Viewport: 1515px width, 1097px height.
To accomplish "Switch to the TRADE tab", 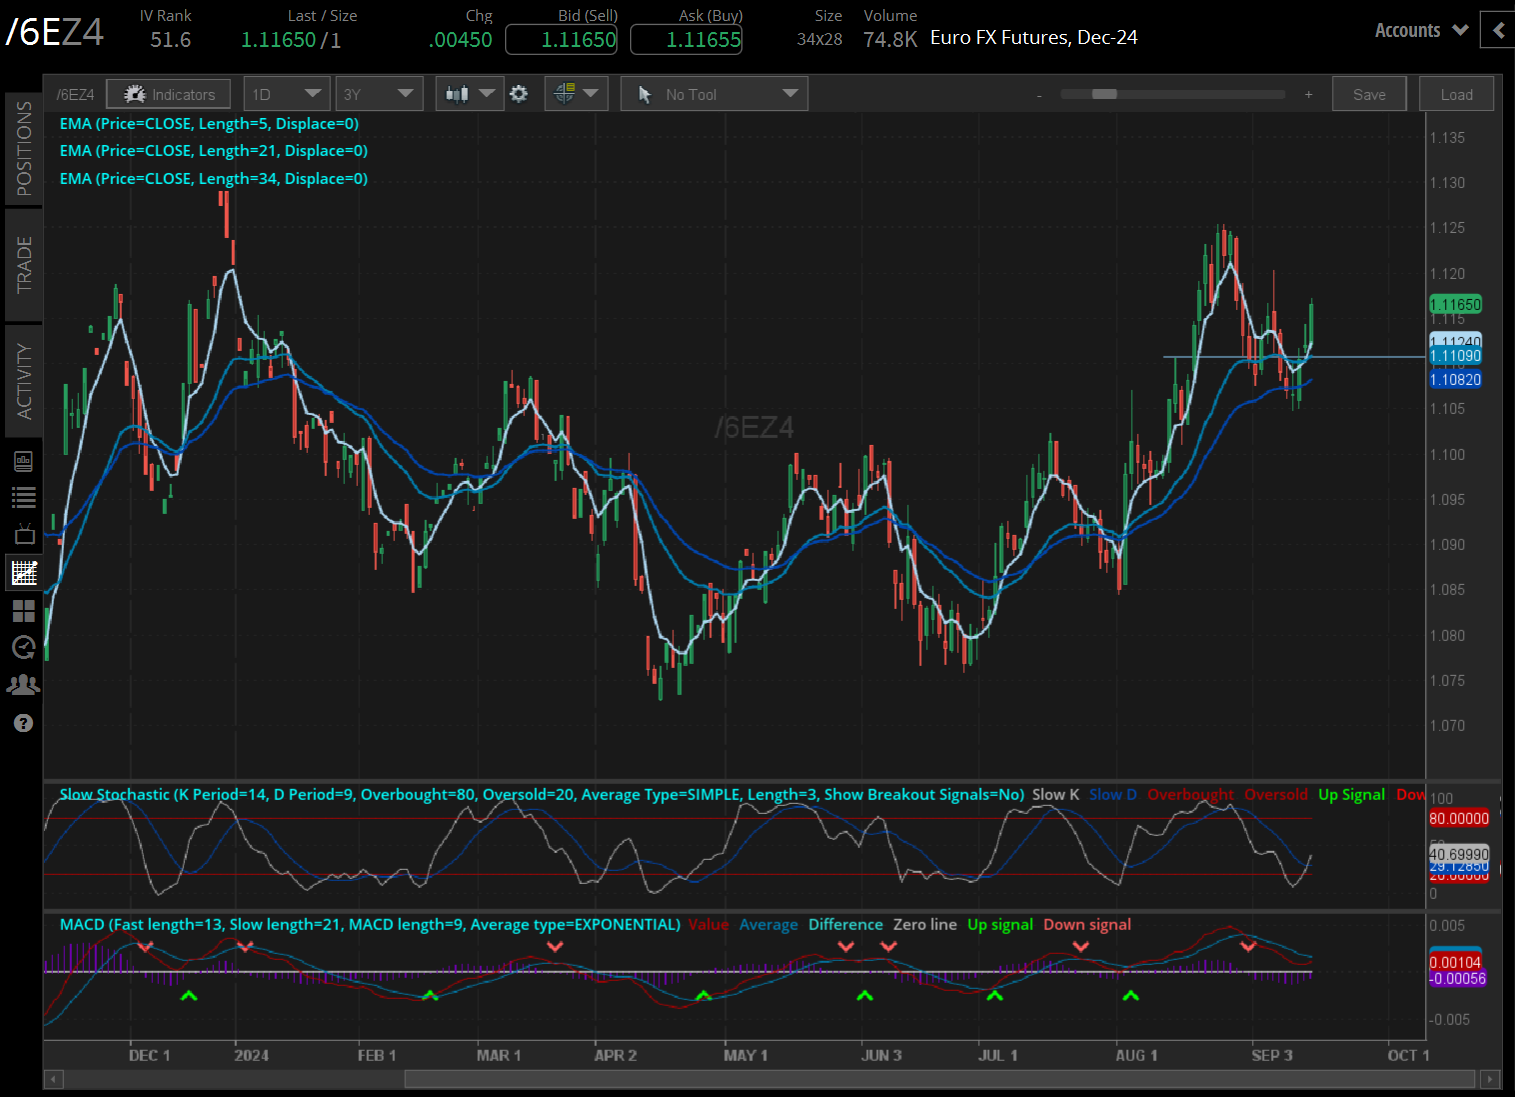I will [24, 265].
